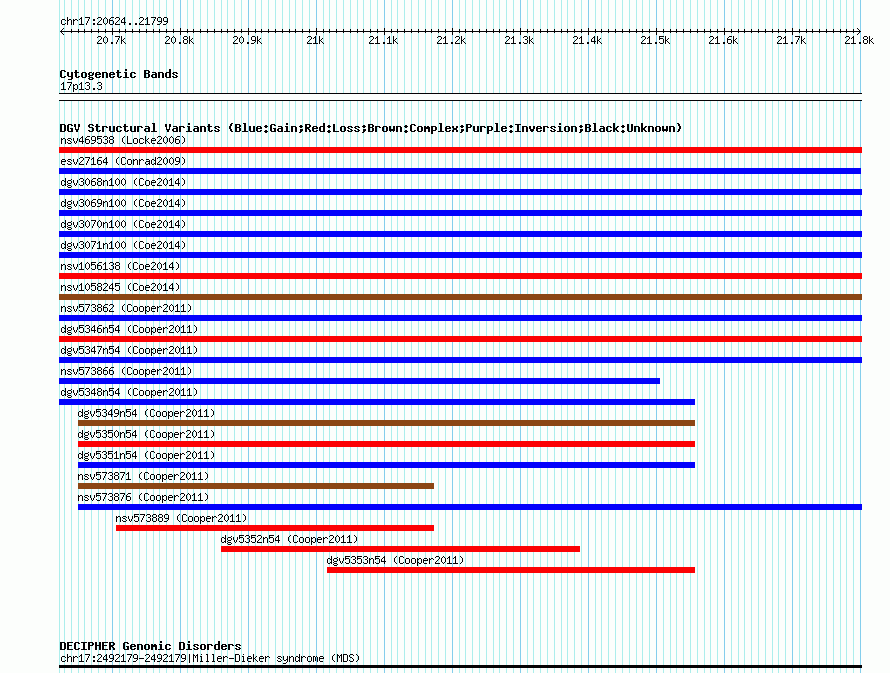Image resolution: width=890 pixels, height=673 pixels.
Task: Click nsv573876 (Cooper2011) label
Action: [144, 497]
